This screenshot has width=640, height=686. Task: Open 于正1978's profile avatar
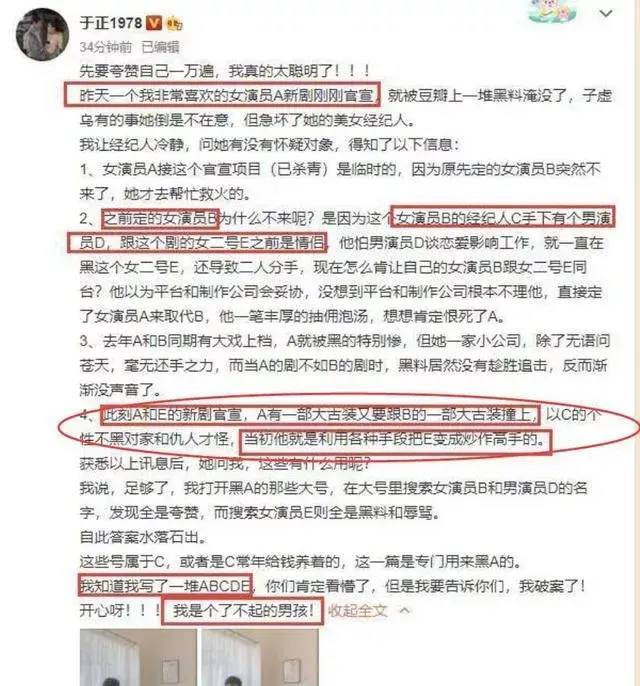point(42,34)
